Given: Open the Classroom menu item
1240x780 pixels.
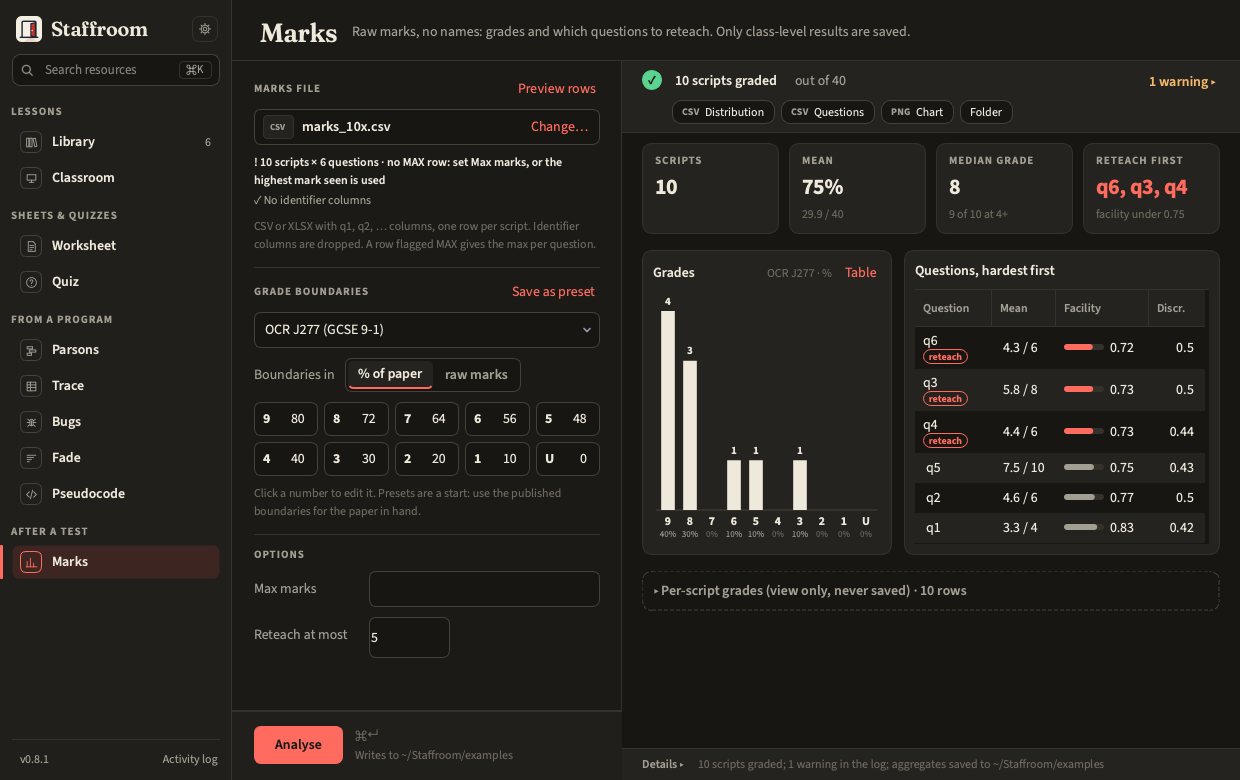Looking at the screenshot, I should click(x=116, y=178).
